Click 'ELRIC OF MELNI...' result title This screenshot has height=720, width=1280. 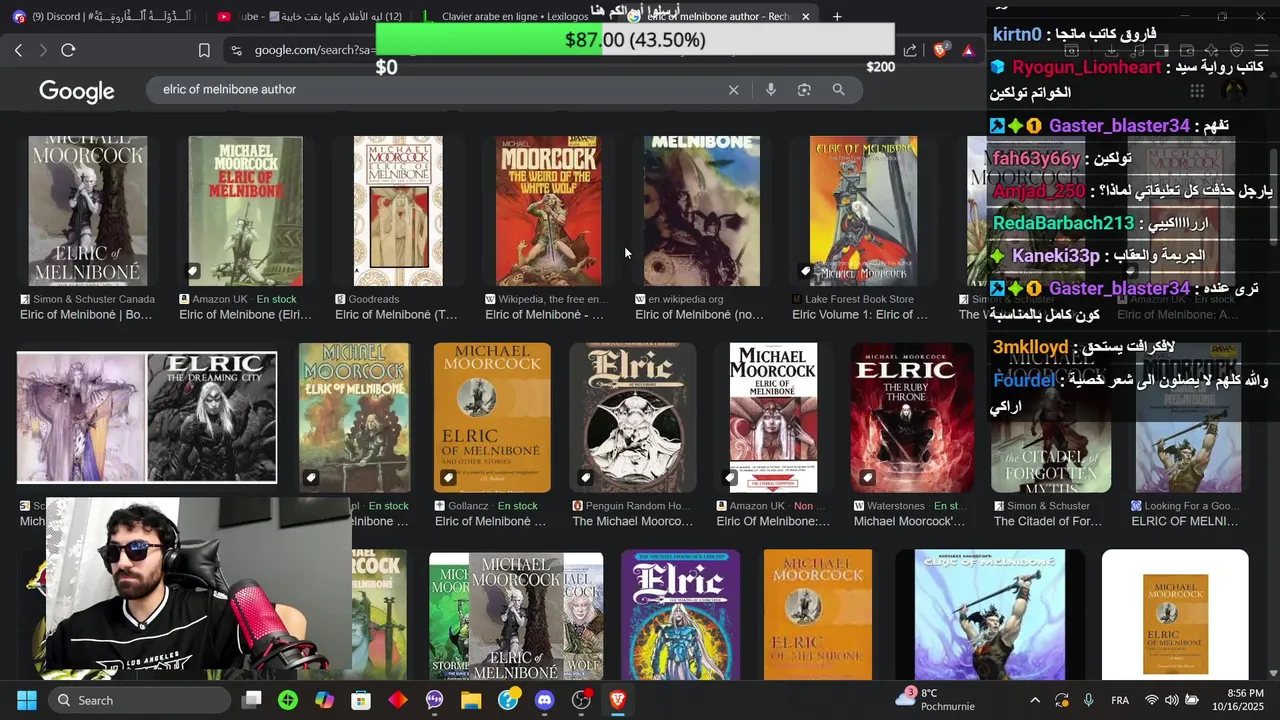(x=1184, y=521)
